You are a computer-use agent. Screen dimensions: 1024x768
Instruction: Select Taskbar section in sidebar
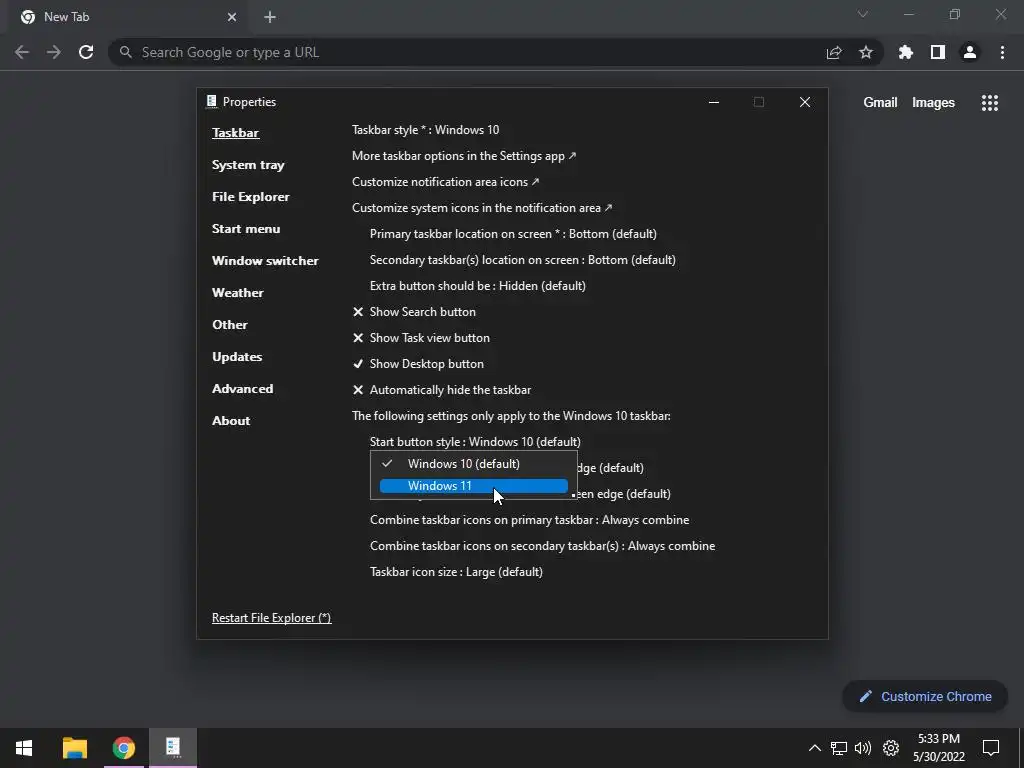coord(236,133)
